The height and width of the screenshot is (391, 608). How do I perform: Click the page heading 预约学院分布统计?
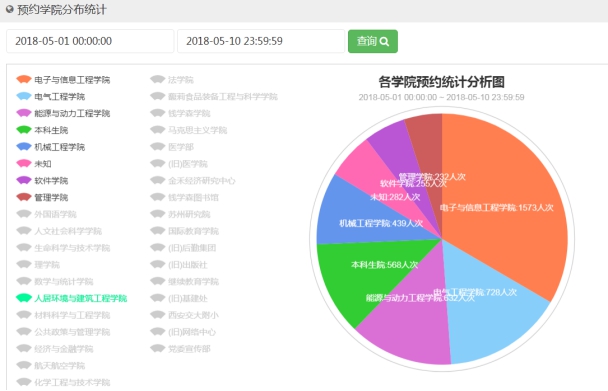(x=62, y=9)
